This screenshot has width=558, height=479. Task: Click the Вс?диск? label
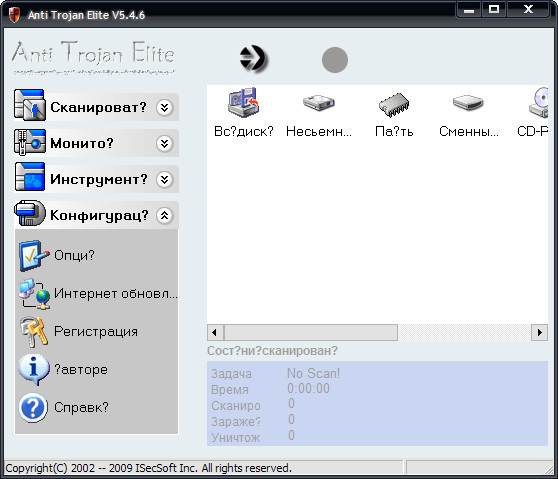pos(244,132)
